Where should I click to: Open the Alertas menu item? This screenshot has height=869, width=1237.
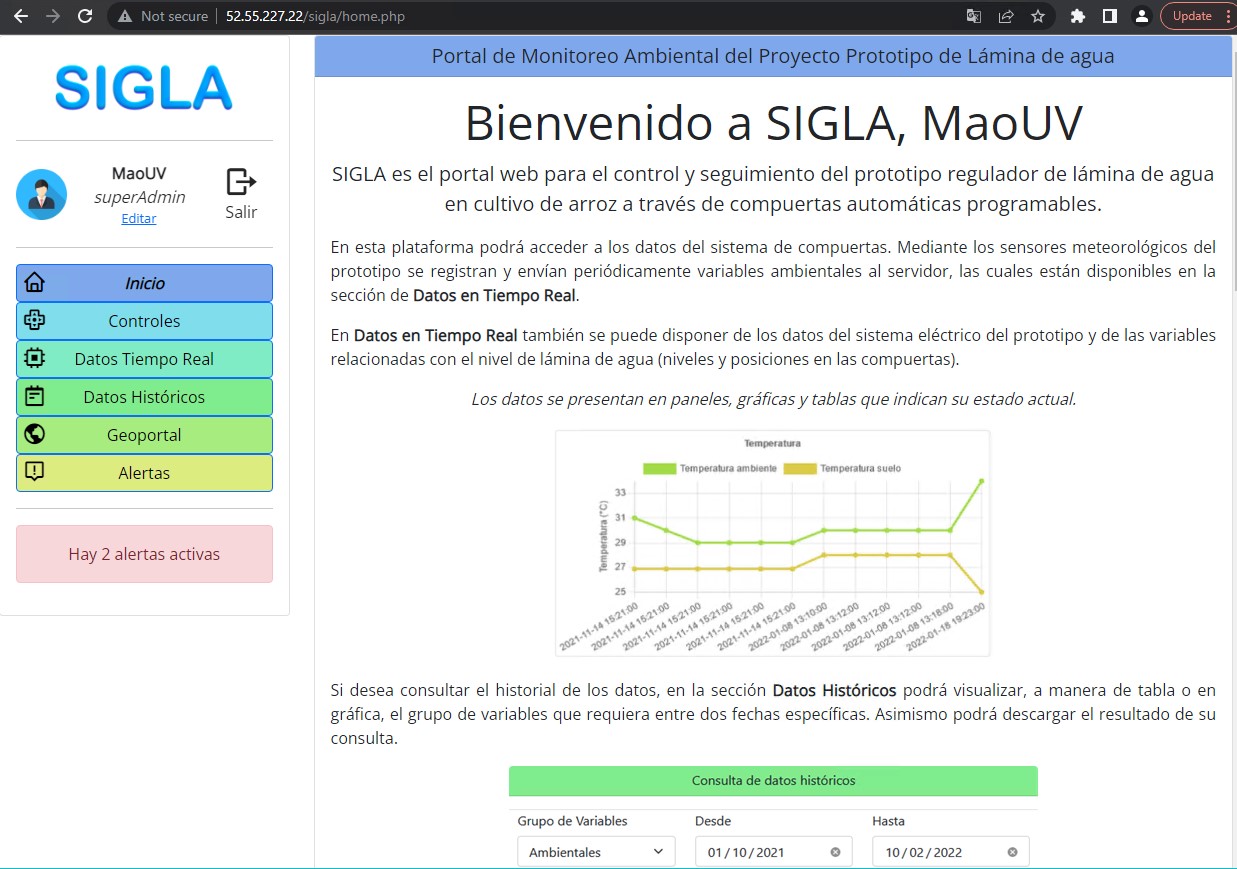pyautogui.click(x=144, y=473)
